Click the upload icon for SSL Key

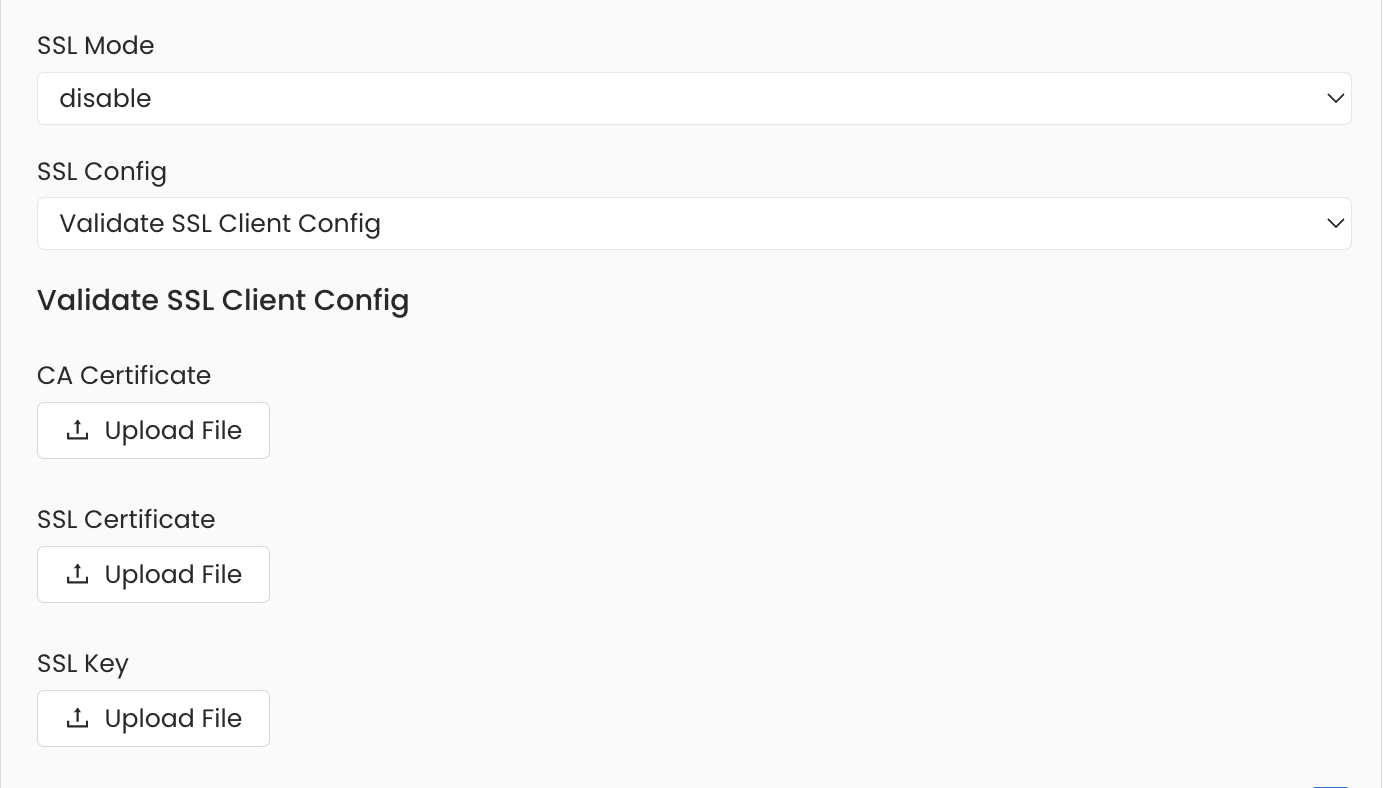coord(78,717)
